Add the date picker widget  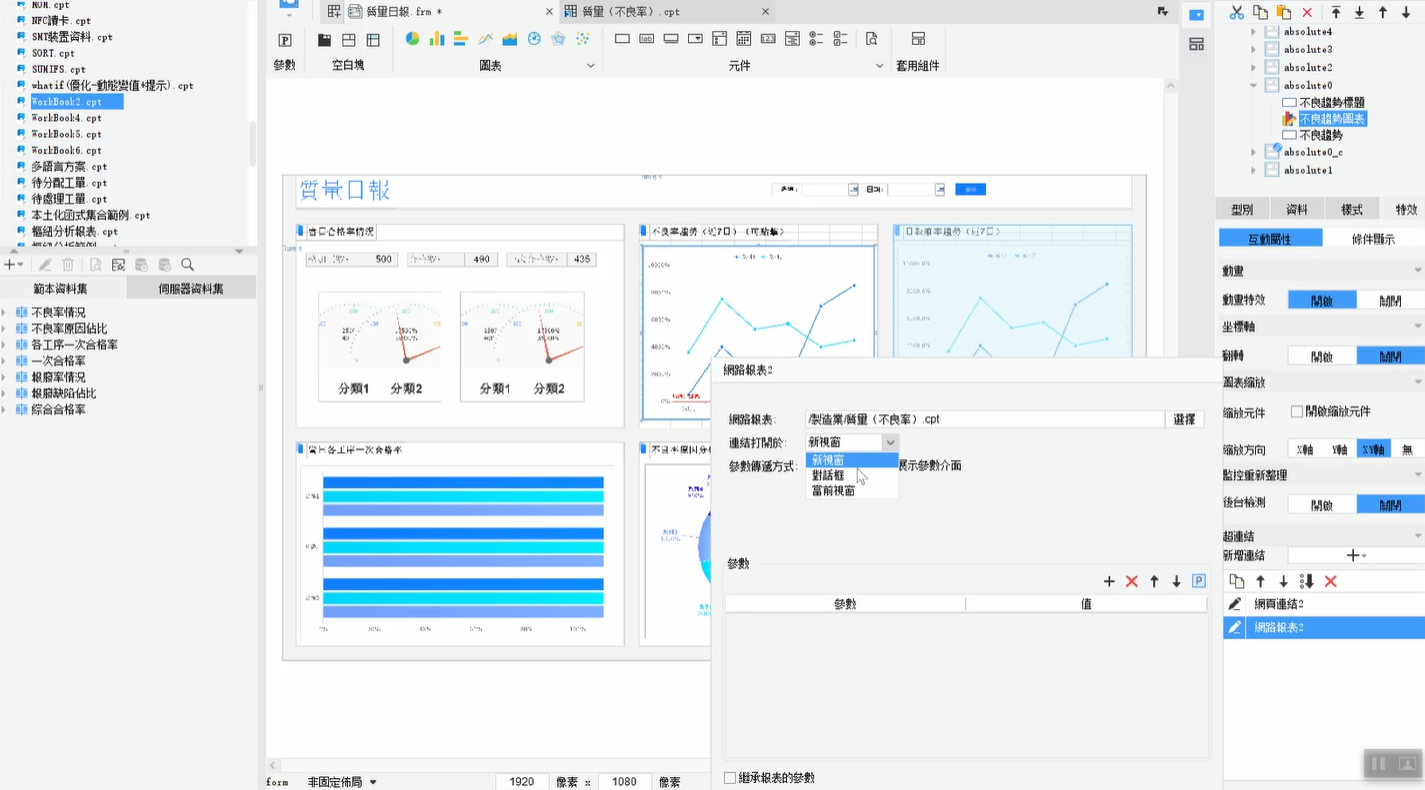[x=744, y=39]
